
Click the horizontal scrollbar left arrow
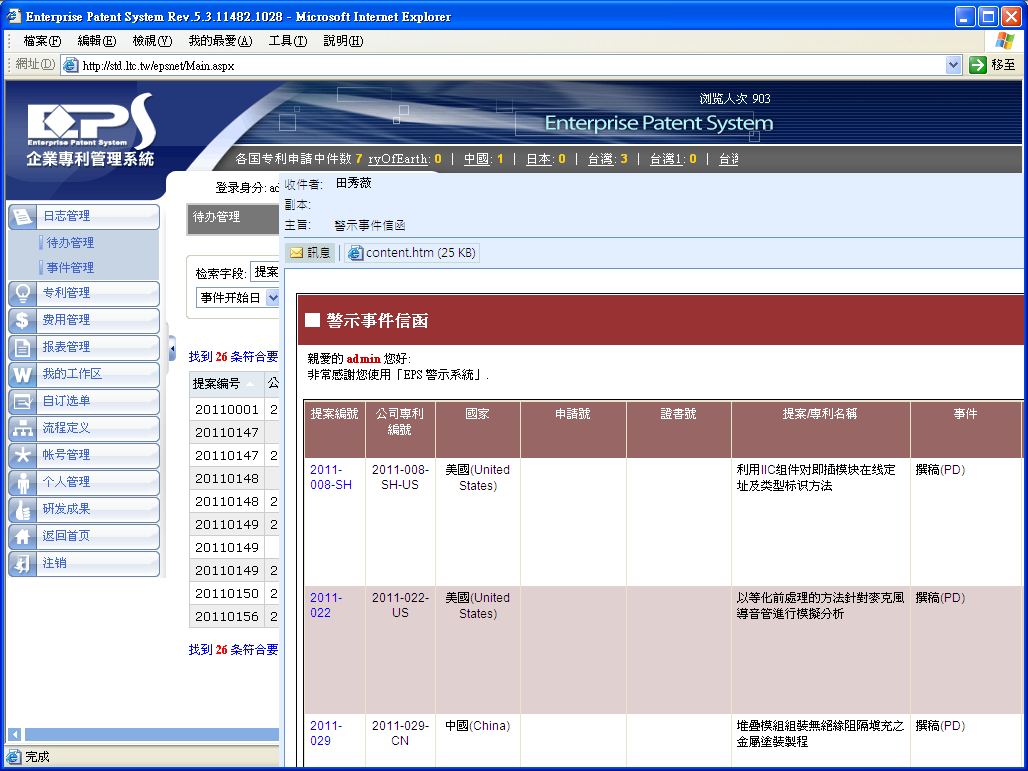[14, 734]
